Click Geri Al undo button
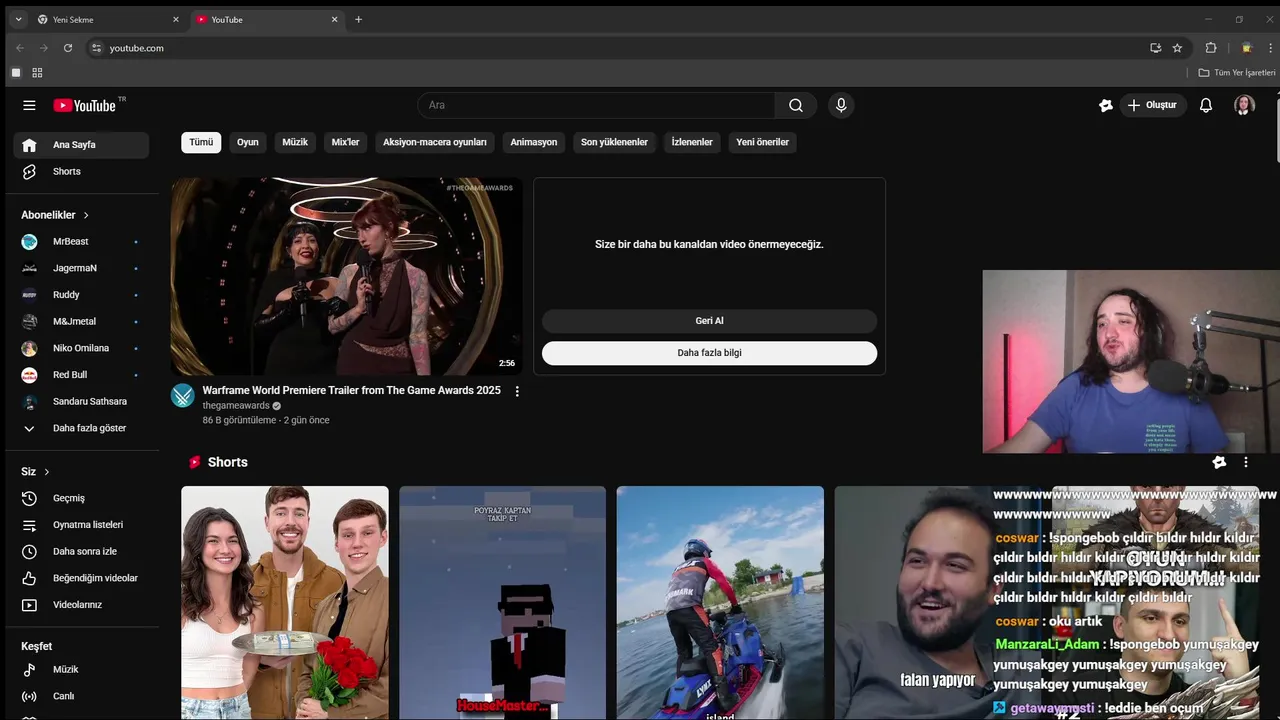This screenshot has height=720, width=1280. pyautogui.click(x=709, y=321)
